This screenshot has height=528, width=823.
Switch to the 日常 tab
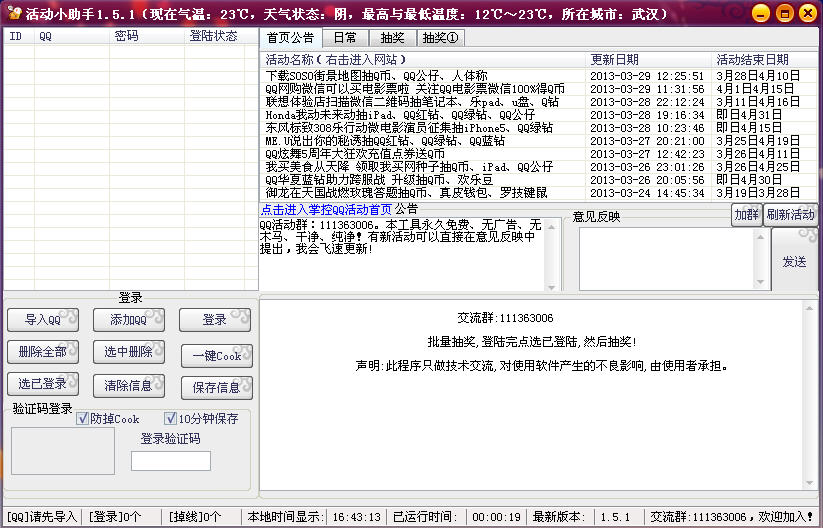tap(345, 38)
